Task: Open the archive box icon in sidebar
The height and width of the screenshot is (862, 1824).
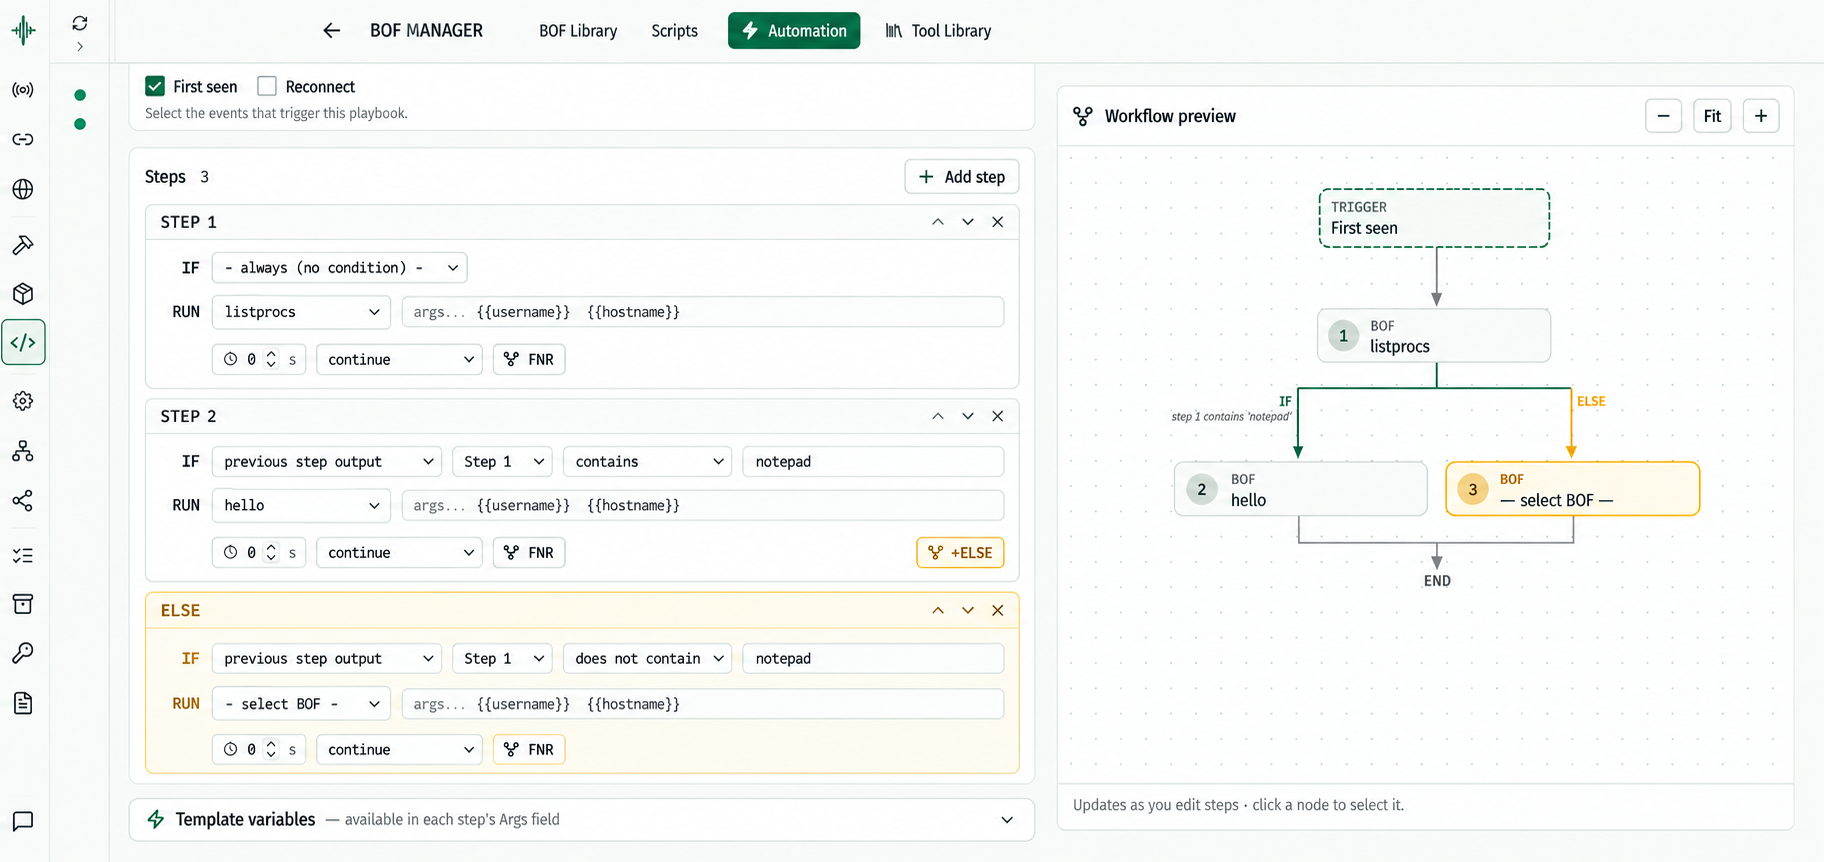Action: pos(23,604)
